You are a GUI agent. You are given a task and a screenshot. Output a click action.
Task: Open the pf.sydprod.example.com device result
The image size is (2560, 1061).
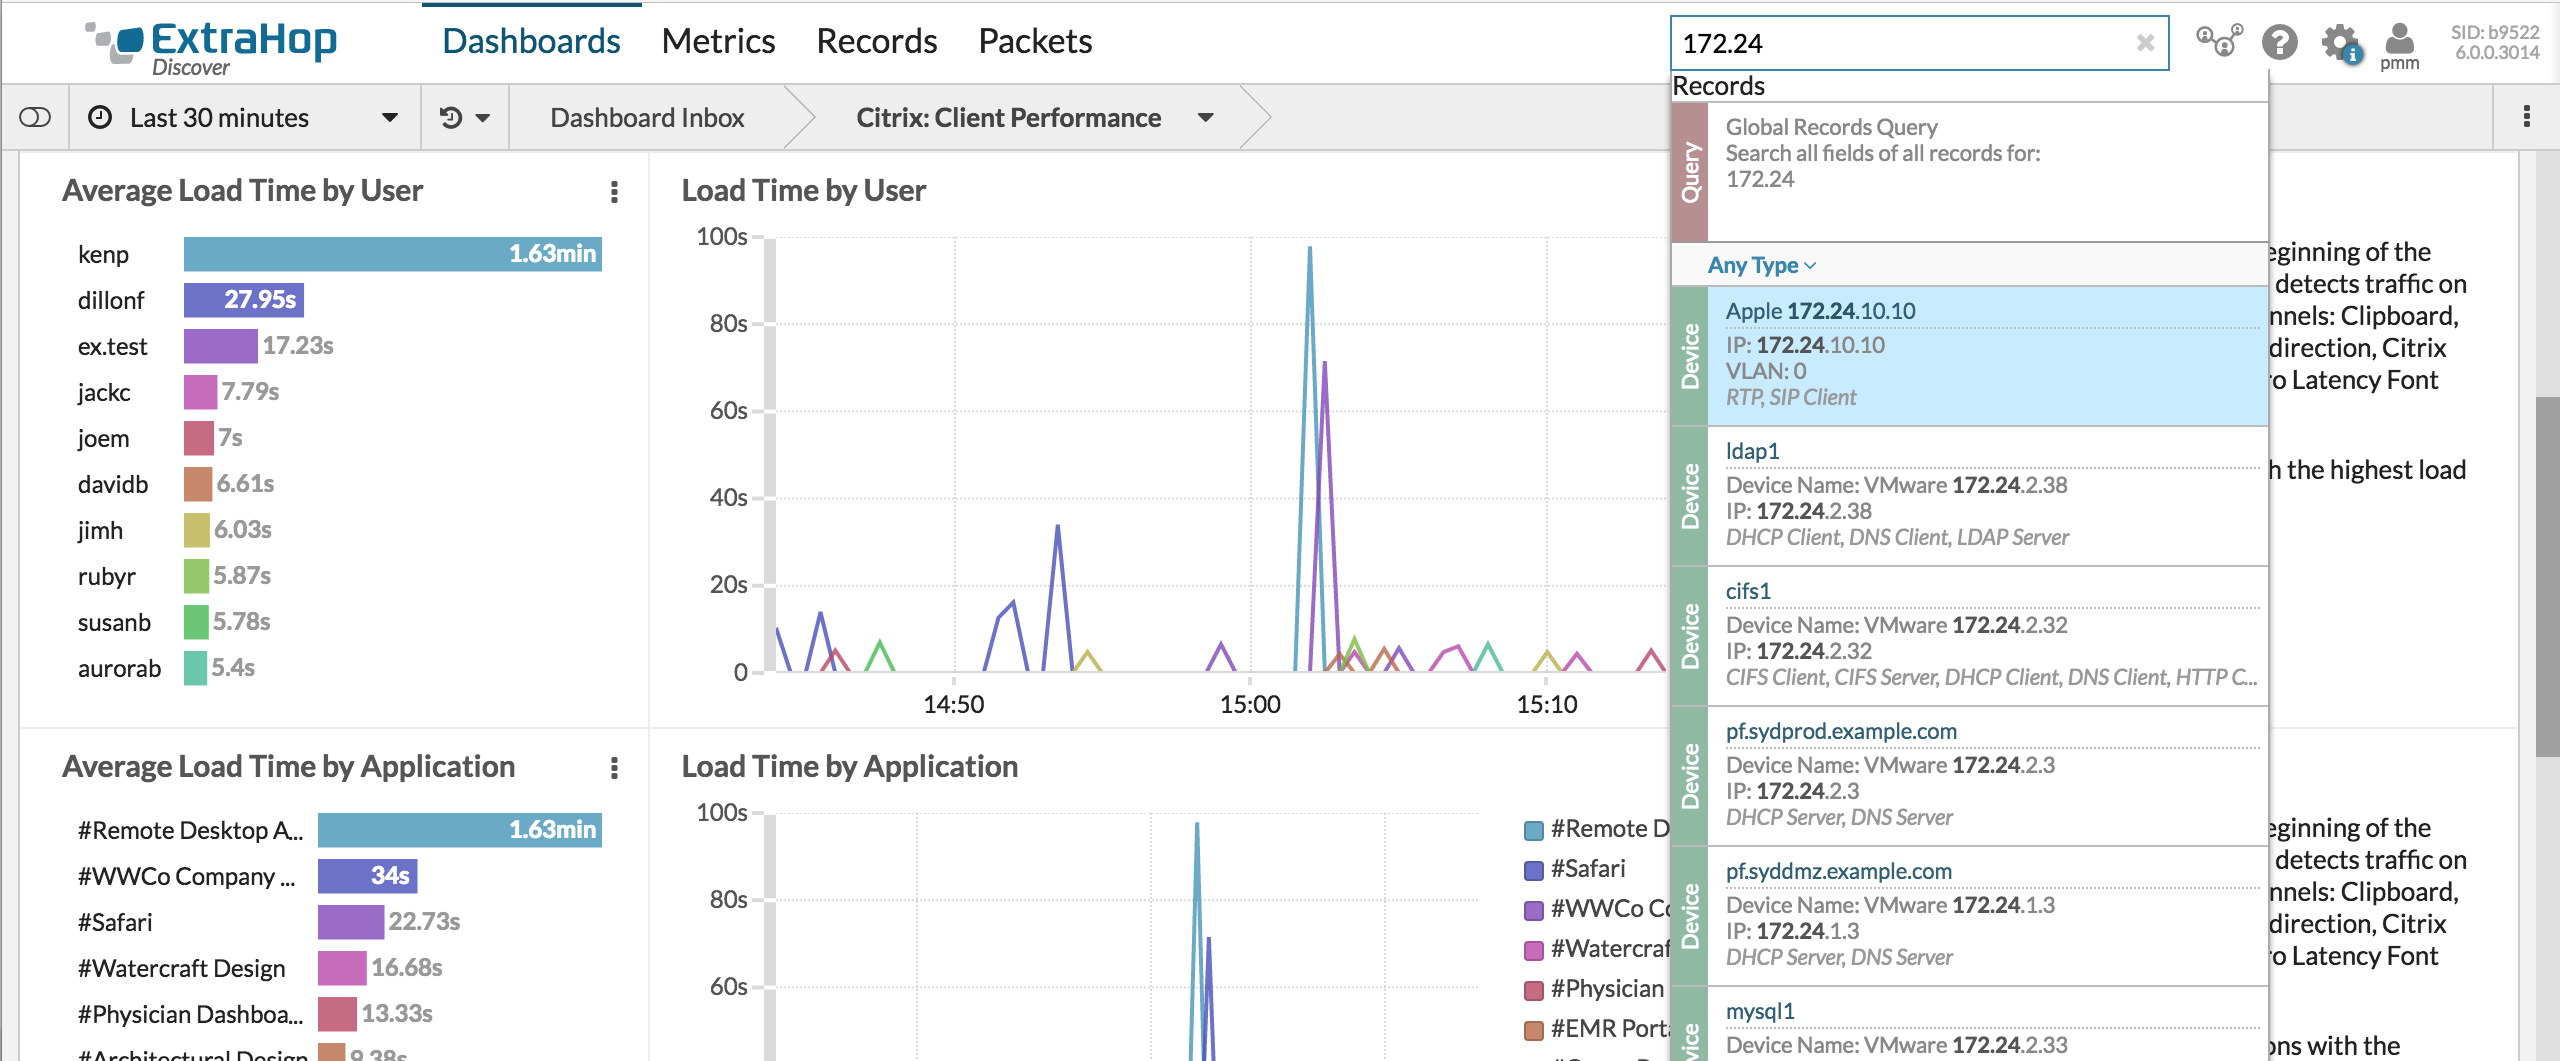[1969, 776]
